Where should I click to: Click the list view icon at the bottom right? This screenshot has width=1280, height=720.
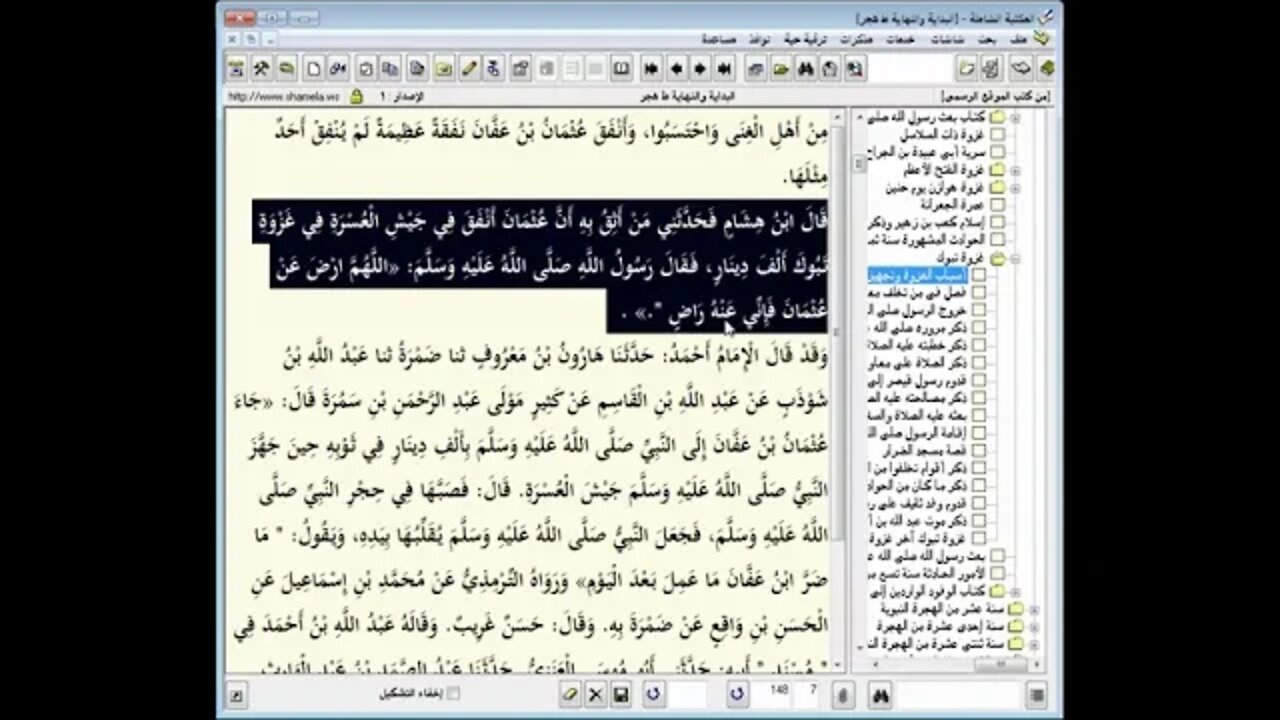click(x=1037, y=694)
